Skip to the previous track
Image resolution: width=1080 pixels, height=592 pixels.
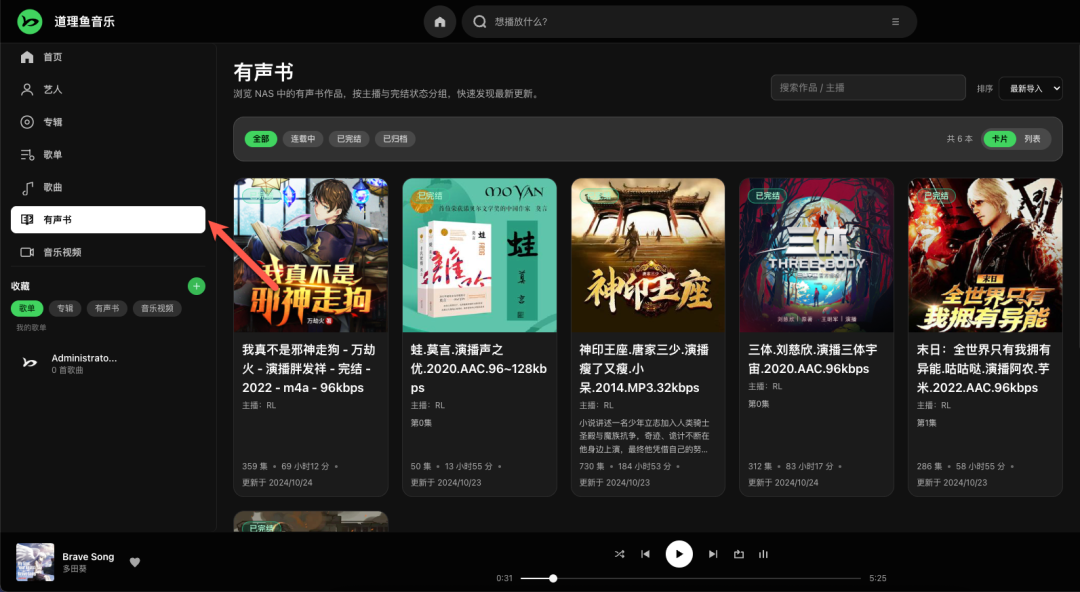pyautogui.click(x=646, y=554)
